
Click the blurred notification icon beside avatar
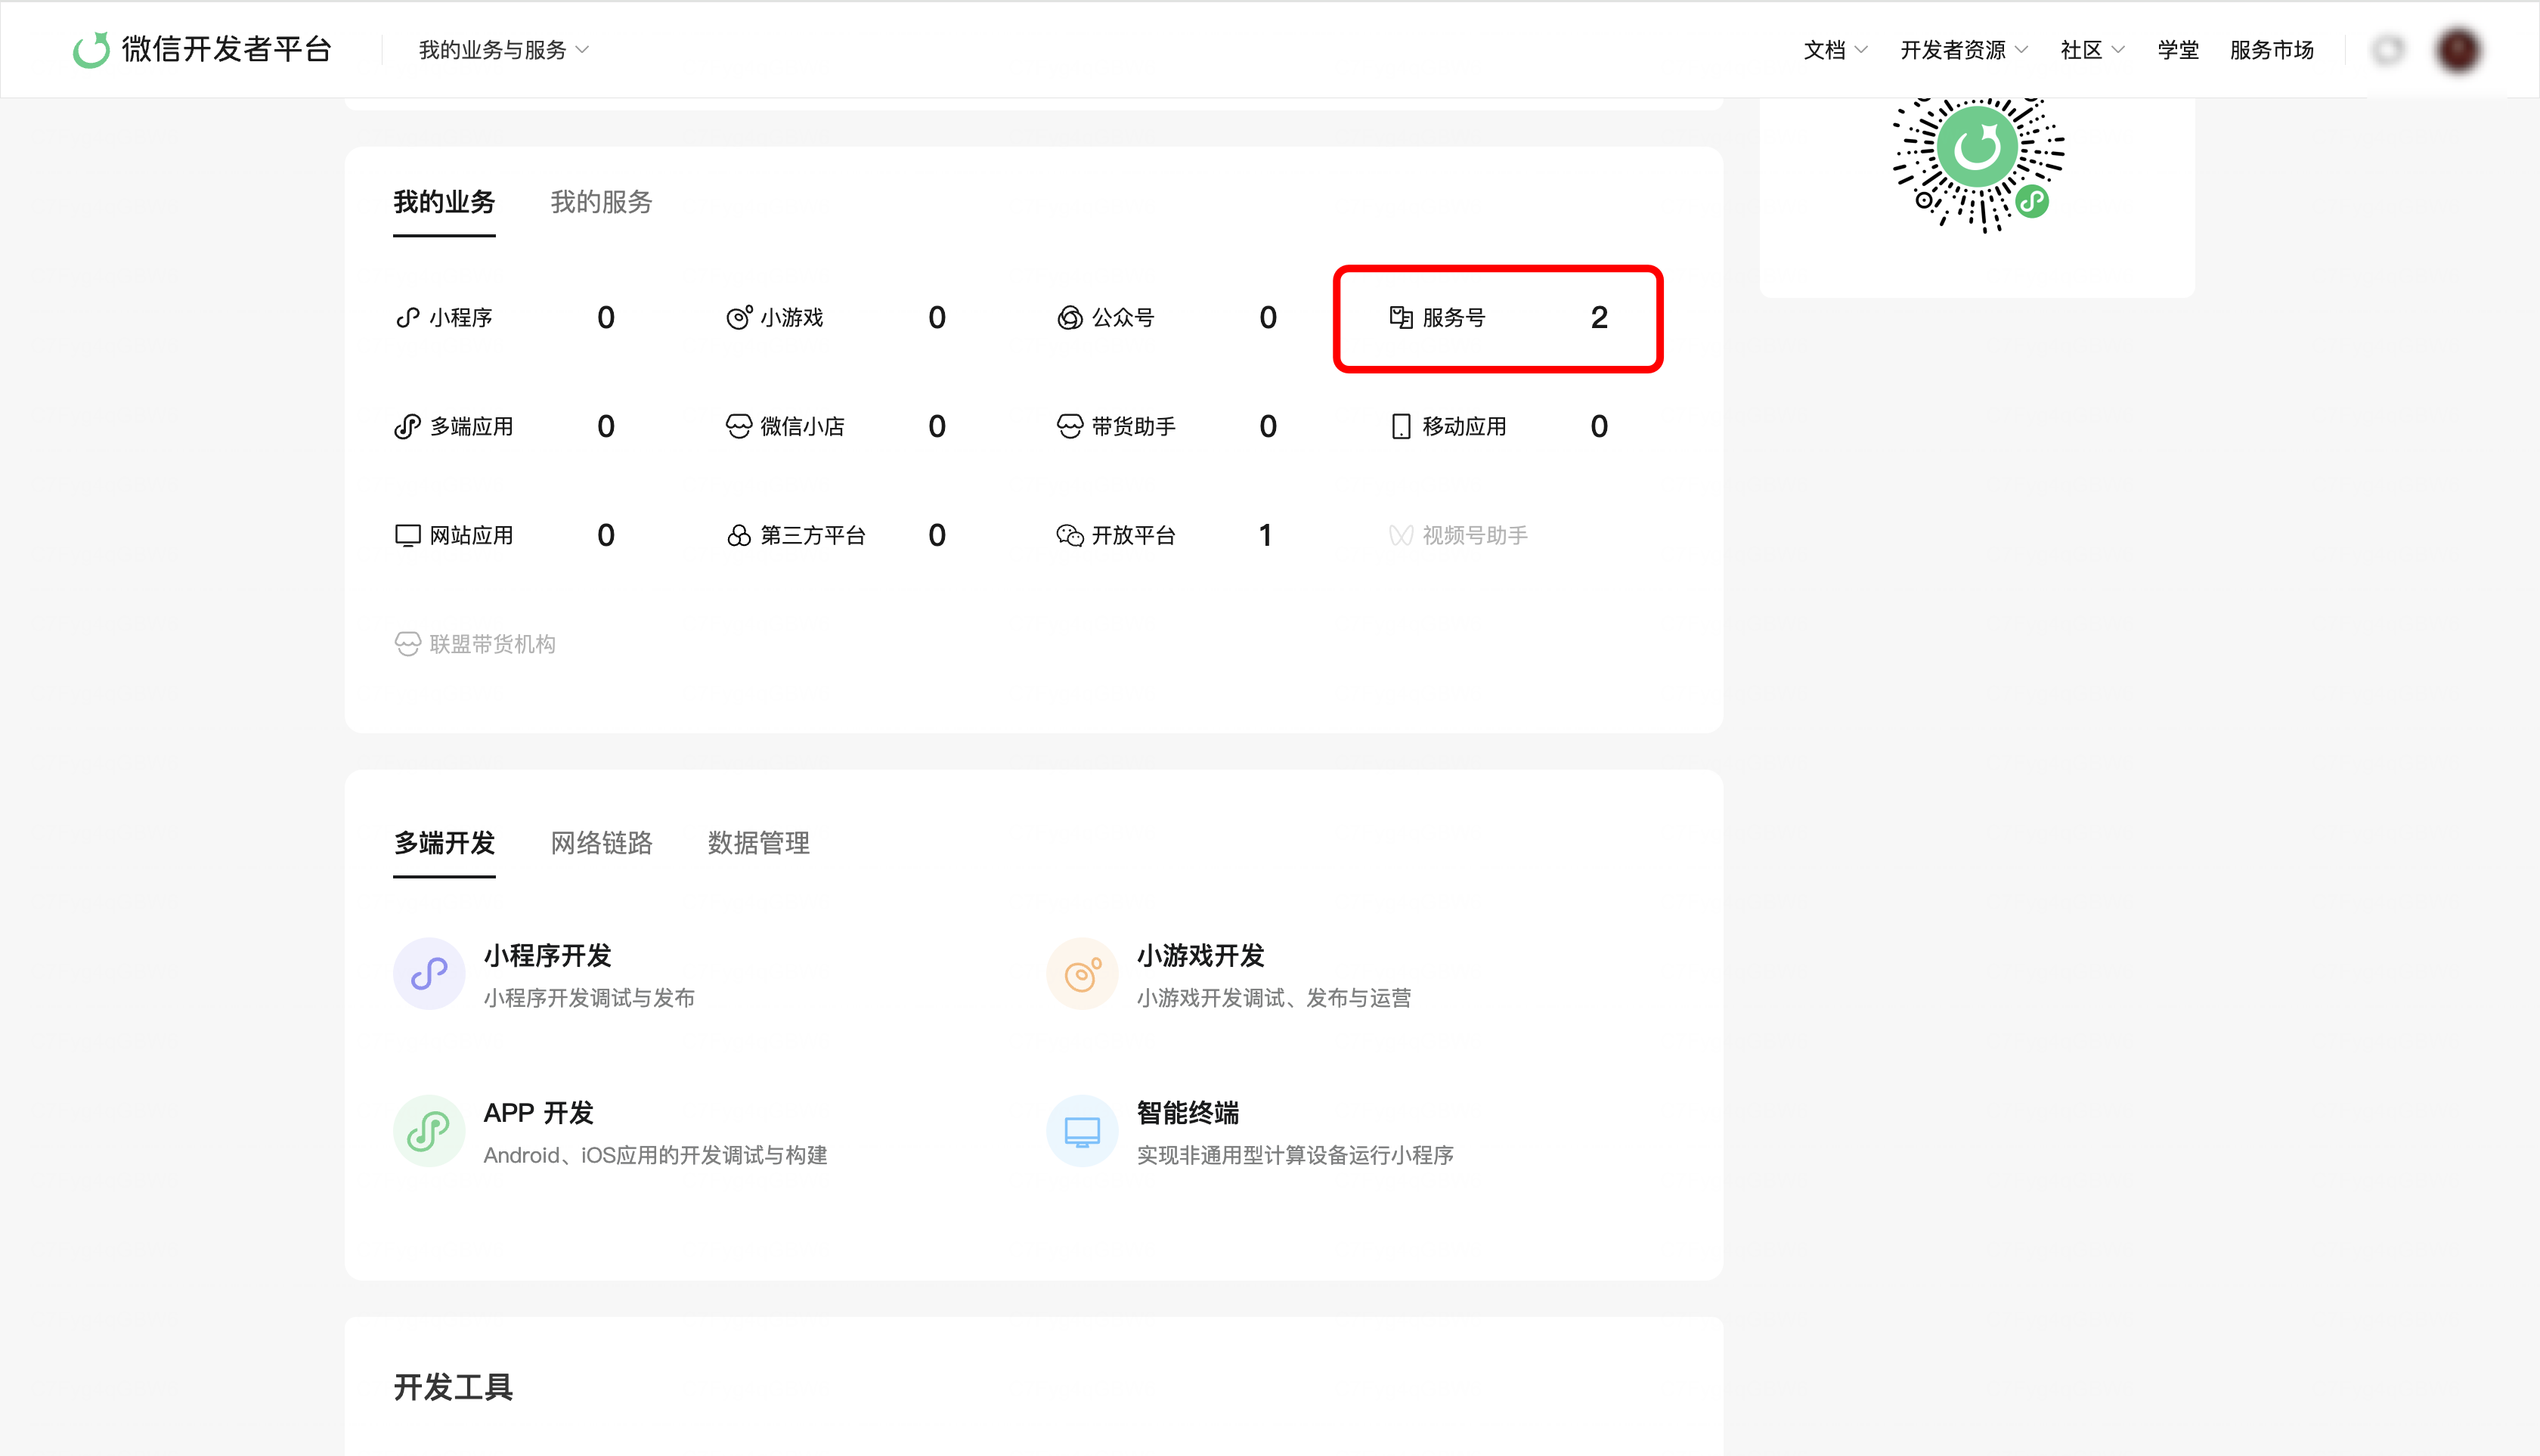[2388, 50]
